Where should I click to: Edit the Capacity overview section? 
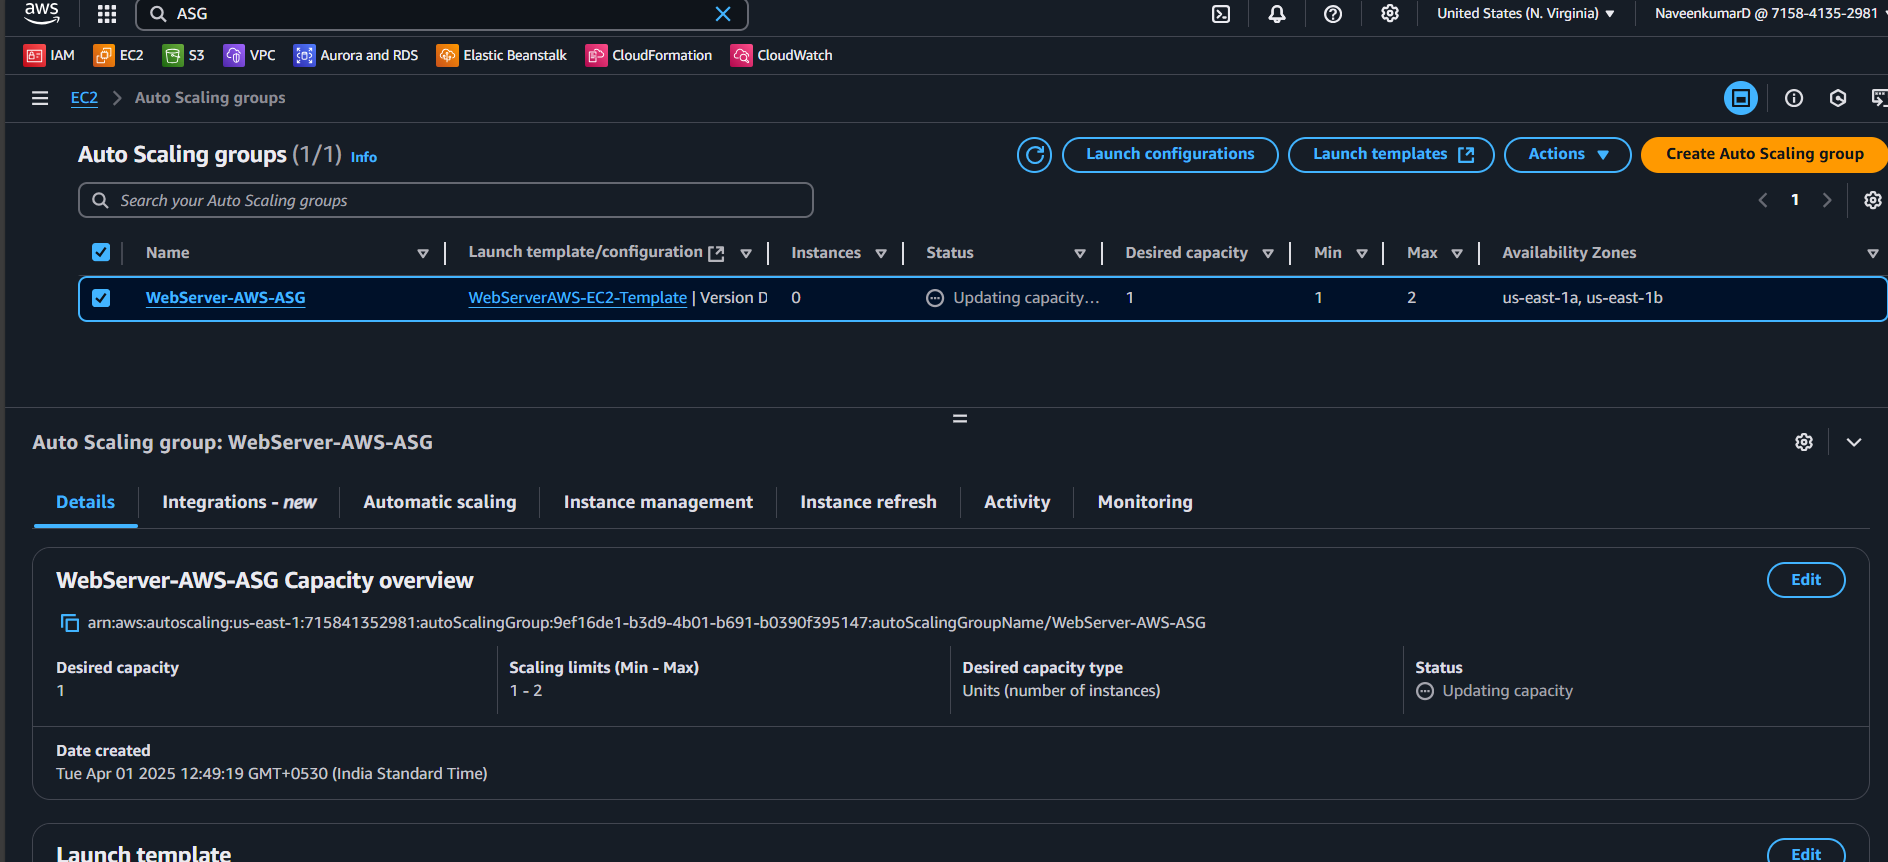click(x=1806, y=580)
